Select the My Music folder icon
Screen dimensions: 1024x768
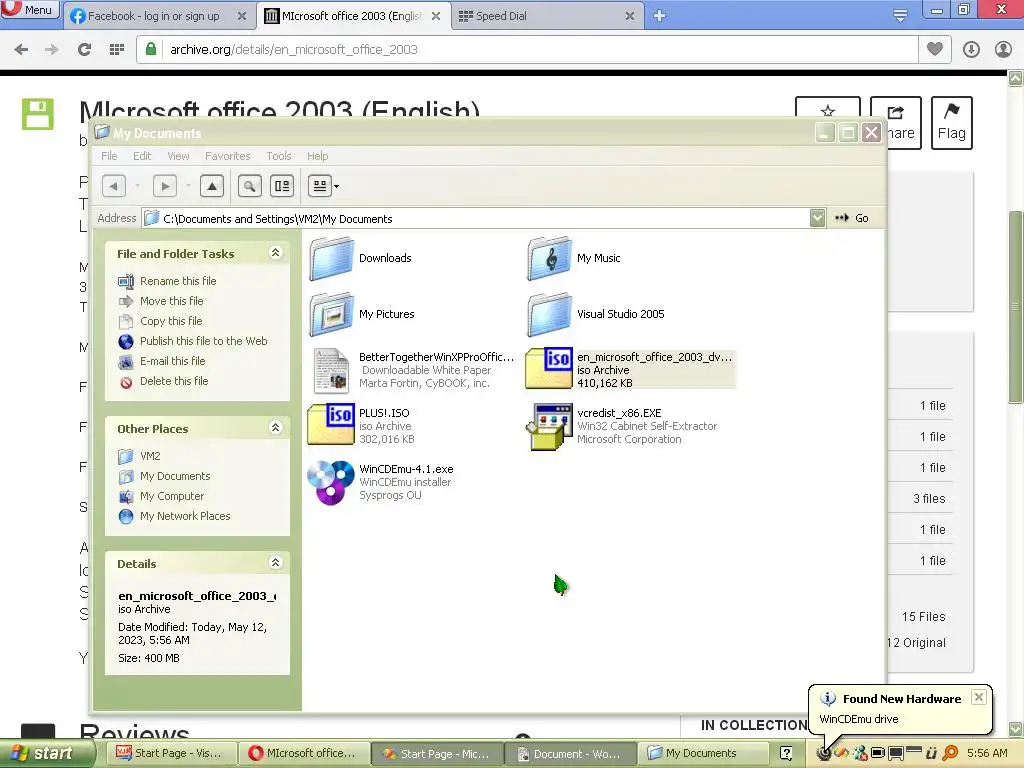[x=549, y=259]
